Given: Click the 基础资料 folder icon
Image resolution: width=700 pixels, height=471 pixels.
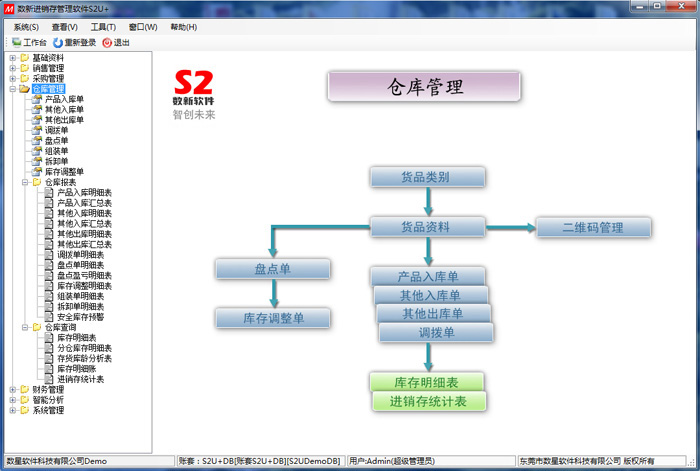Looking at the screenshot, I should 25,58.
